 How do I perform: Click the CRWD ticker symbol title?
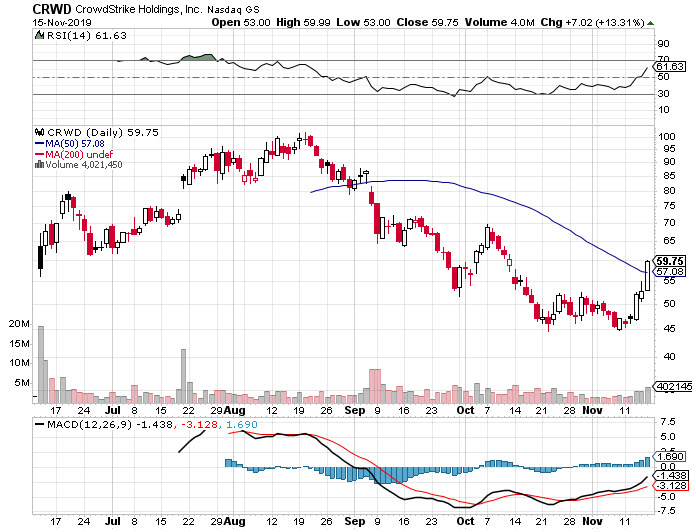coord(52,9)
